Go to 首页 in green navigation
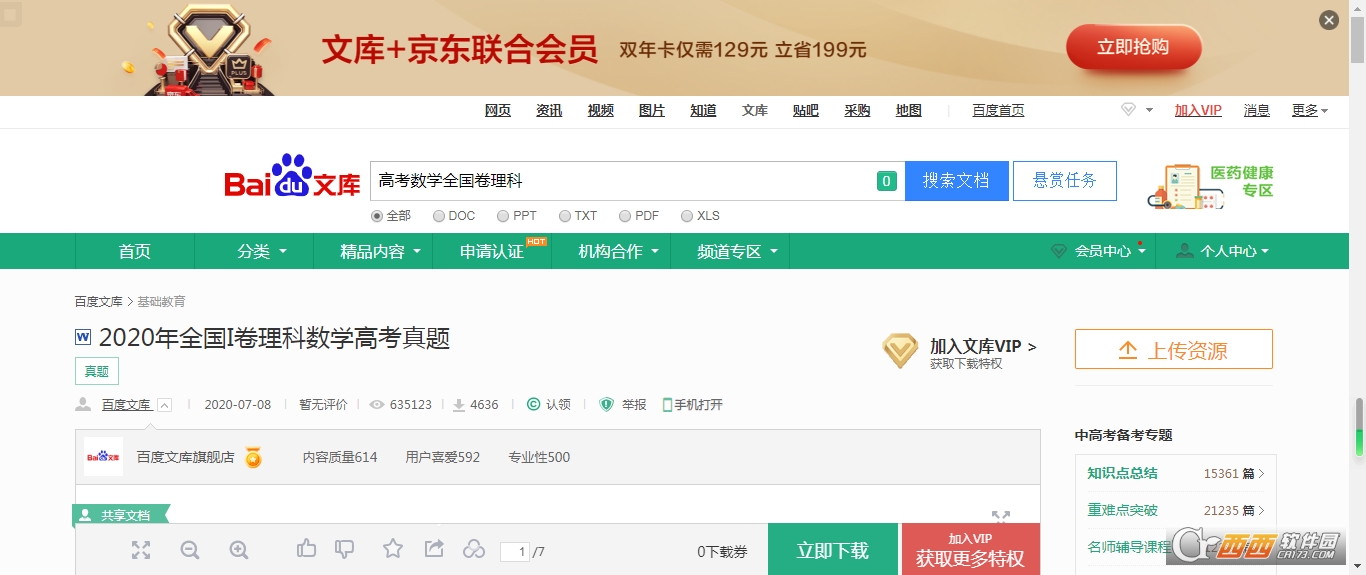Screen dimensions: 1366x575 [135, 251]
